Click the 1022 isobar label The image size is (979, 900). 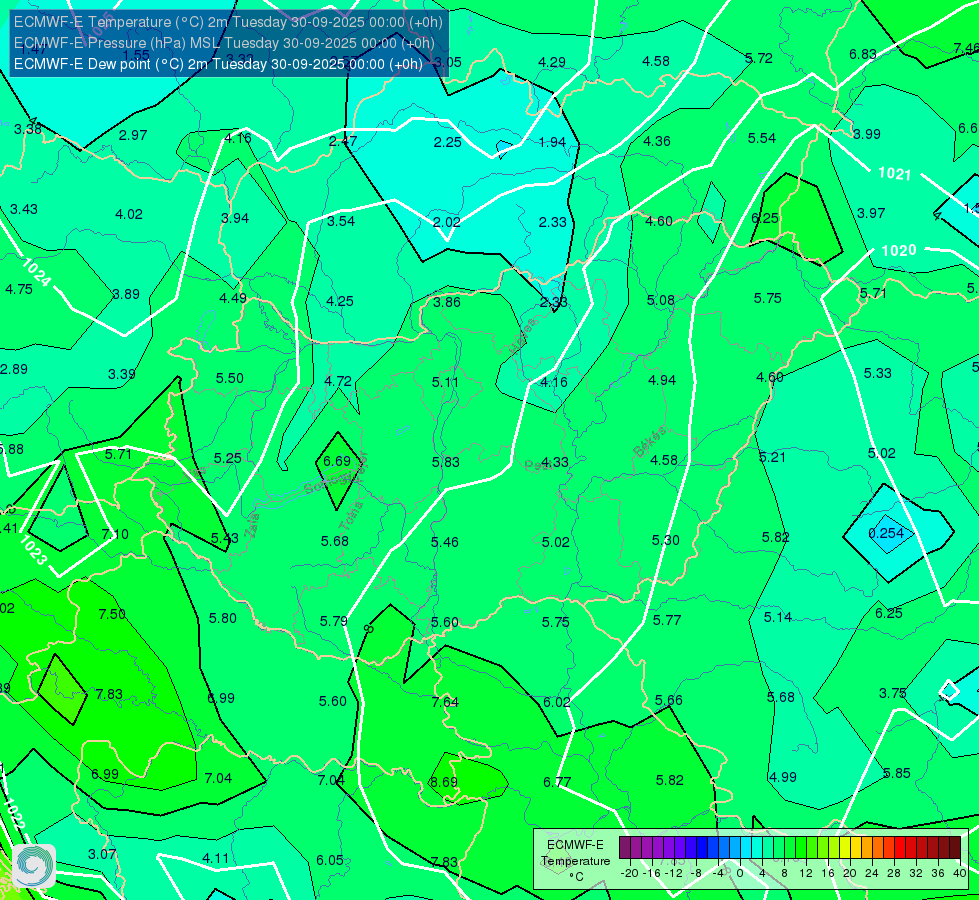click(14, 814)
